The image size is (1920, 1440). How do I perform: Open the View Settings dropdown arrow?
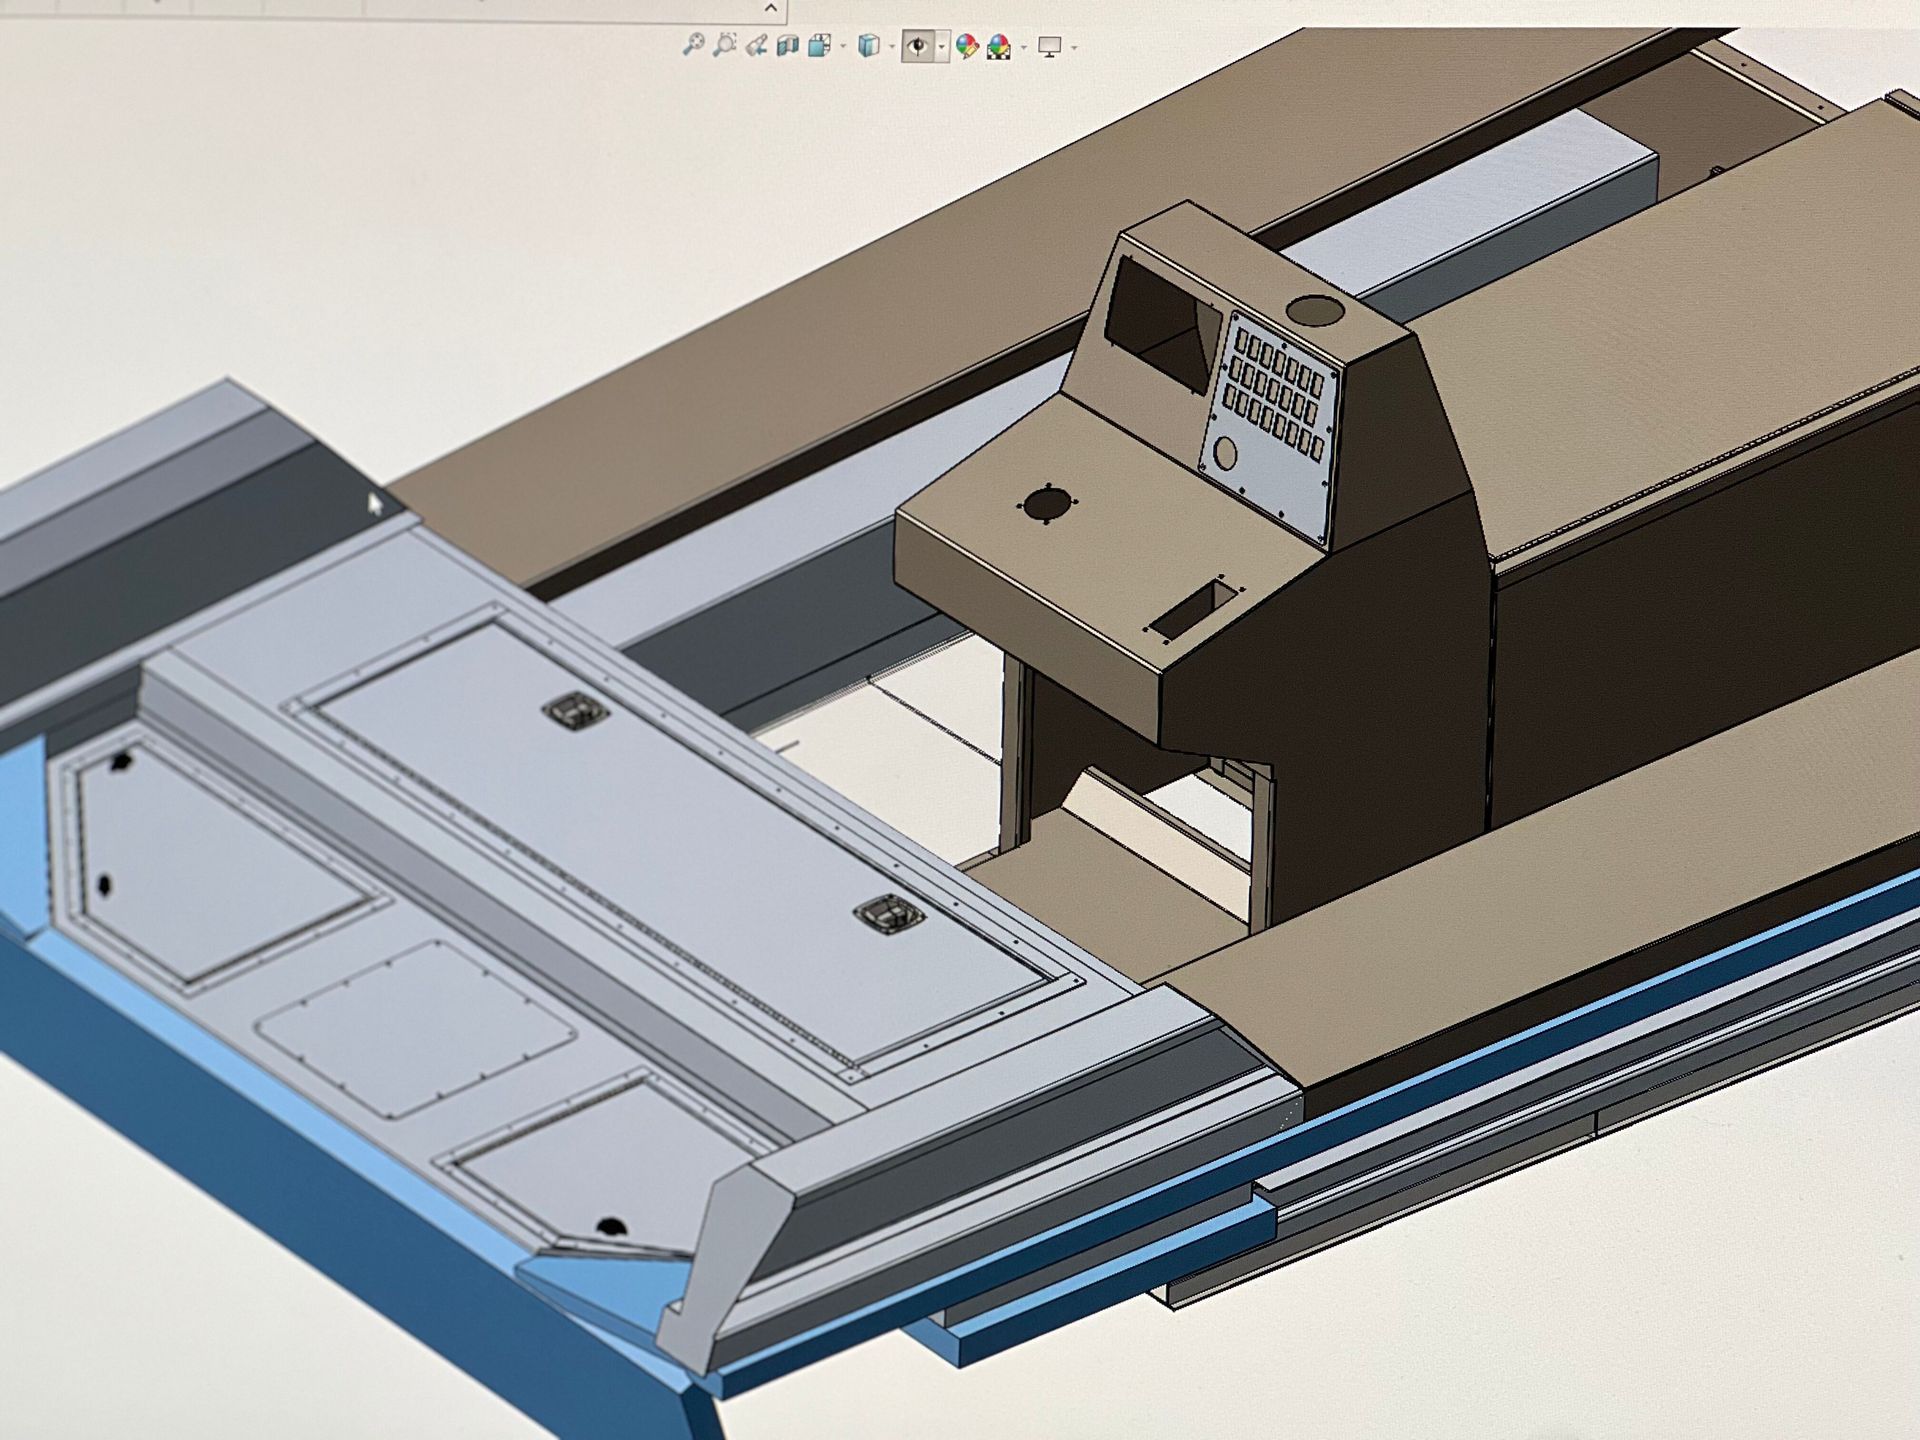1074,46
